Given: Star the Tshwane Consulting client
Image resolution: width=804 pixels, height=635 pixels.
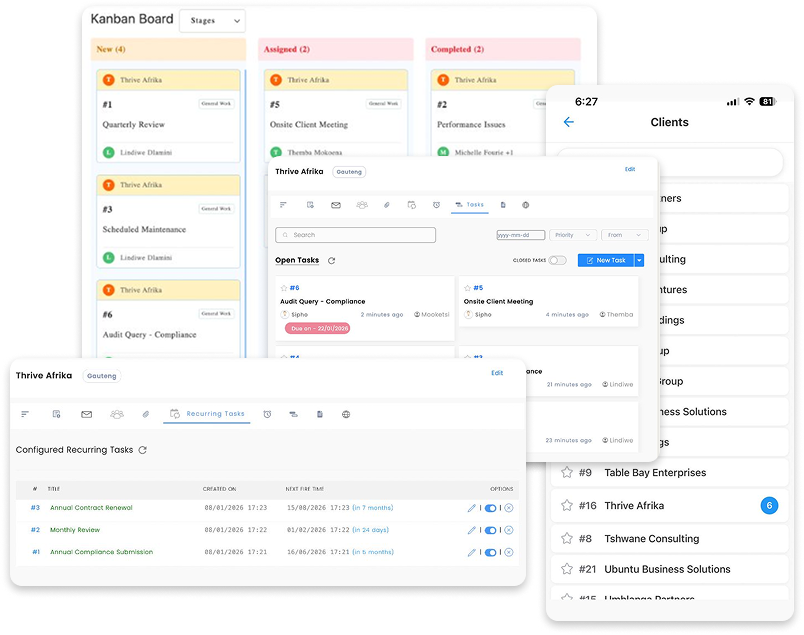Looking at the screenshot, I should [x=567, y=539].
